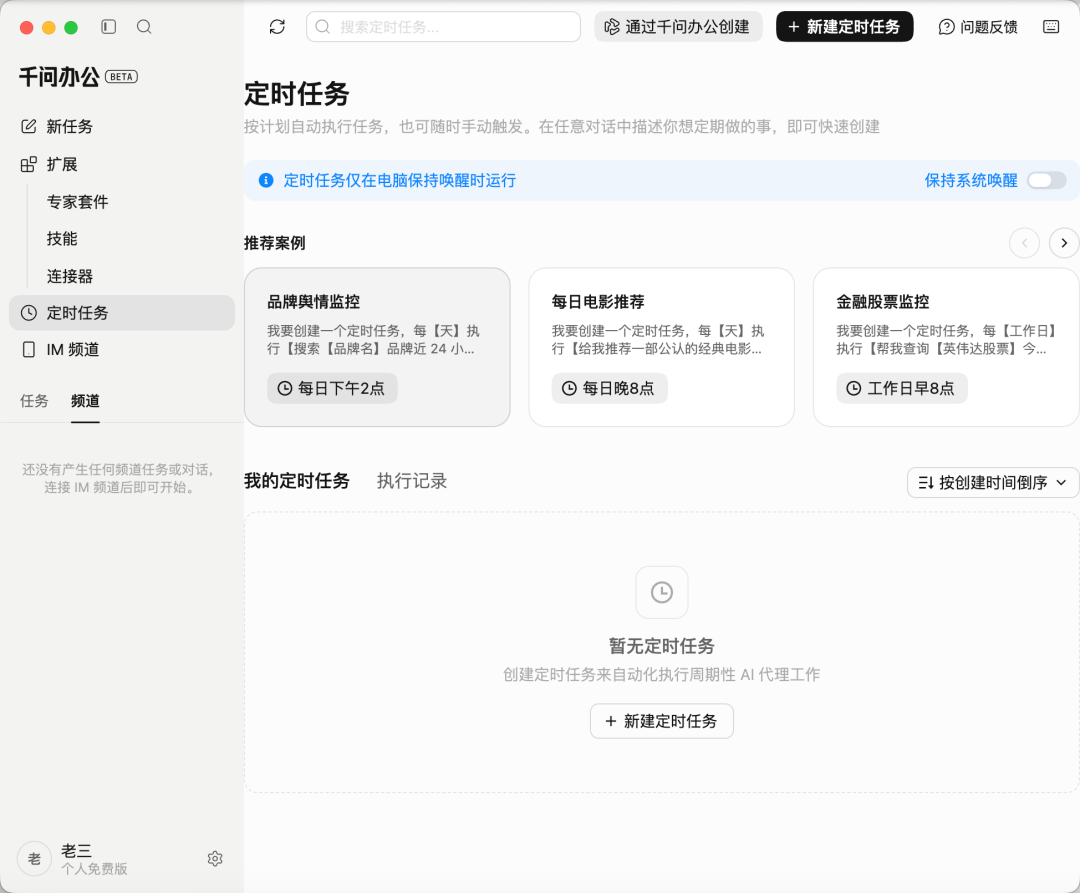Enable 保持系统唤醒 switch
This screenshot has height=893, width=1080.
[x=1046, y=180]
